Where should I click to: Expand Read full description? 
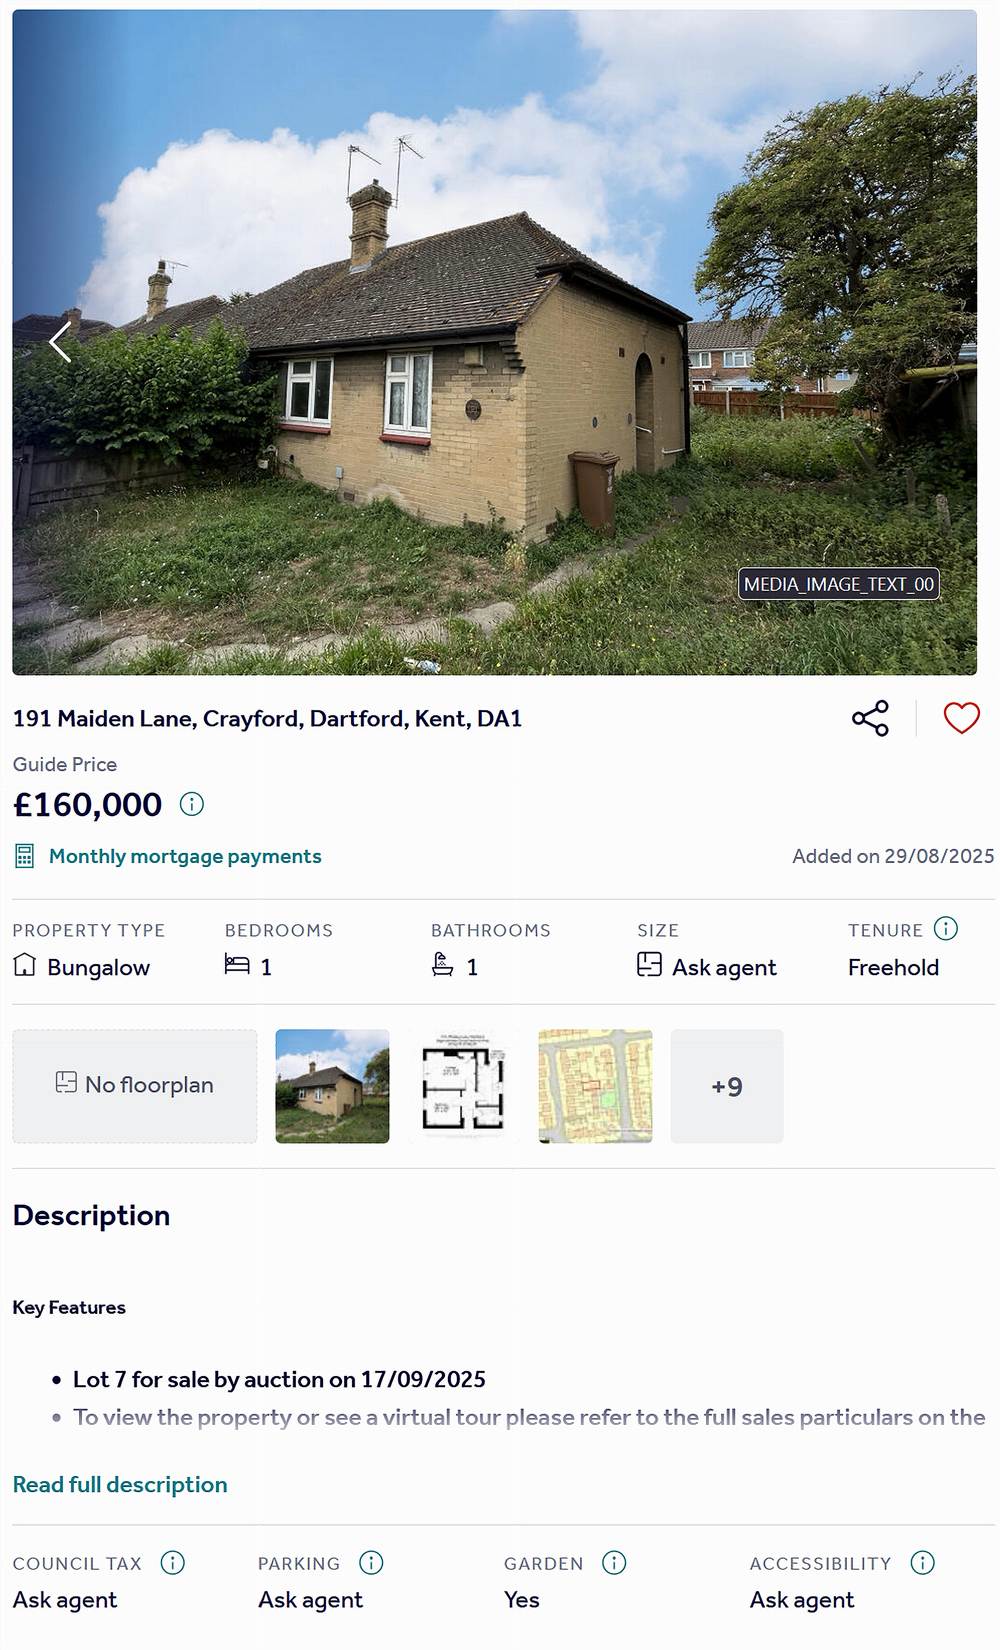(120, 1484)
